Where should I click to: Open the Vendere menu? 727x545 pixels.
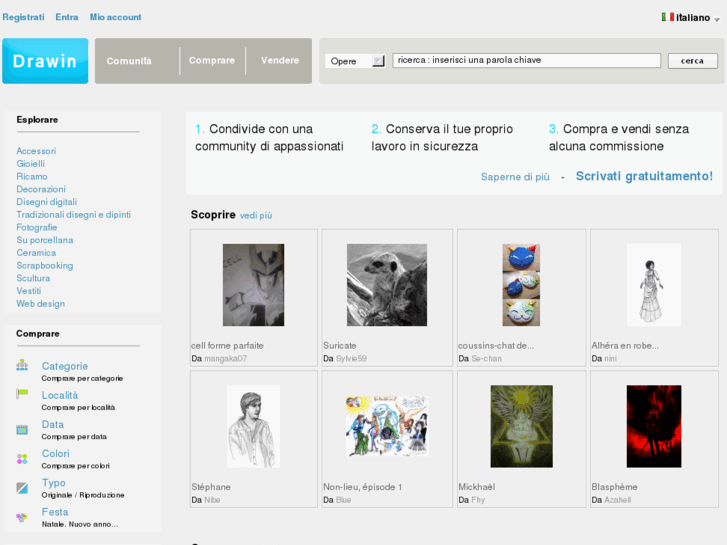tap(280, 60)
